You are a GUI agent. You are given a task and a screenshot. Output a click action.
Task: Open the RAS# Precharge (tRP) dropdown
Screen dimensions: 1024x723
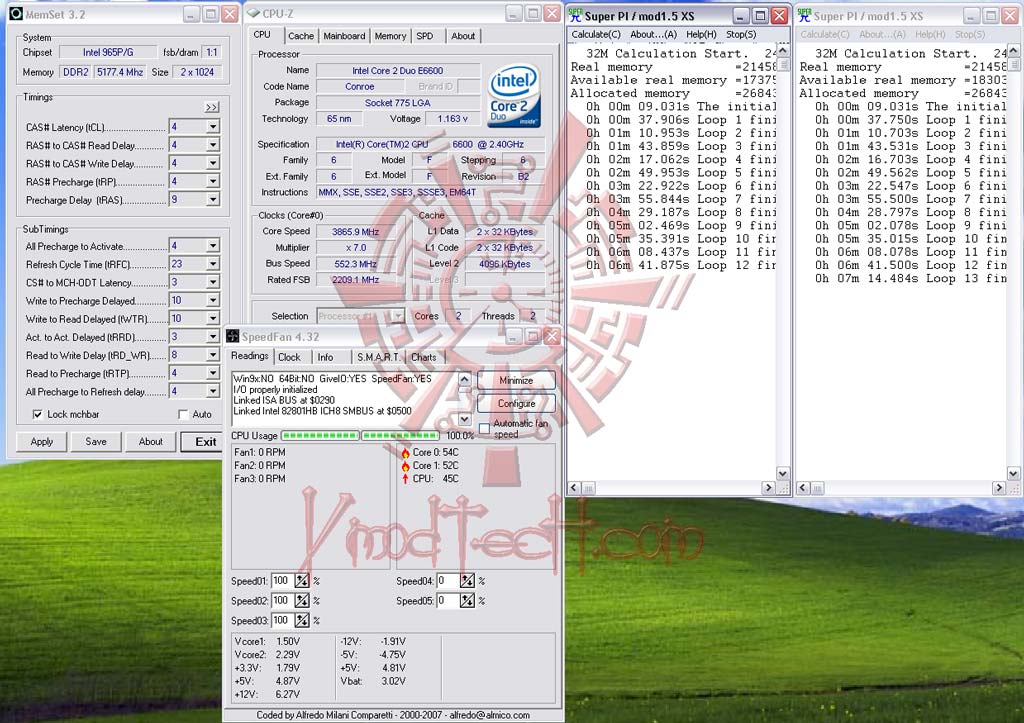213,182
